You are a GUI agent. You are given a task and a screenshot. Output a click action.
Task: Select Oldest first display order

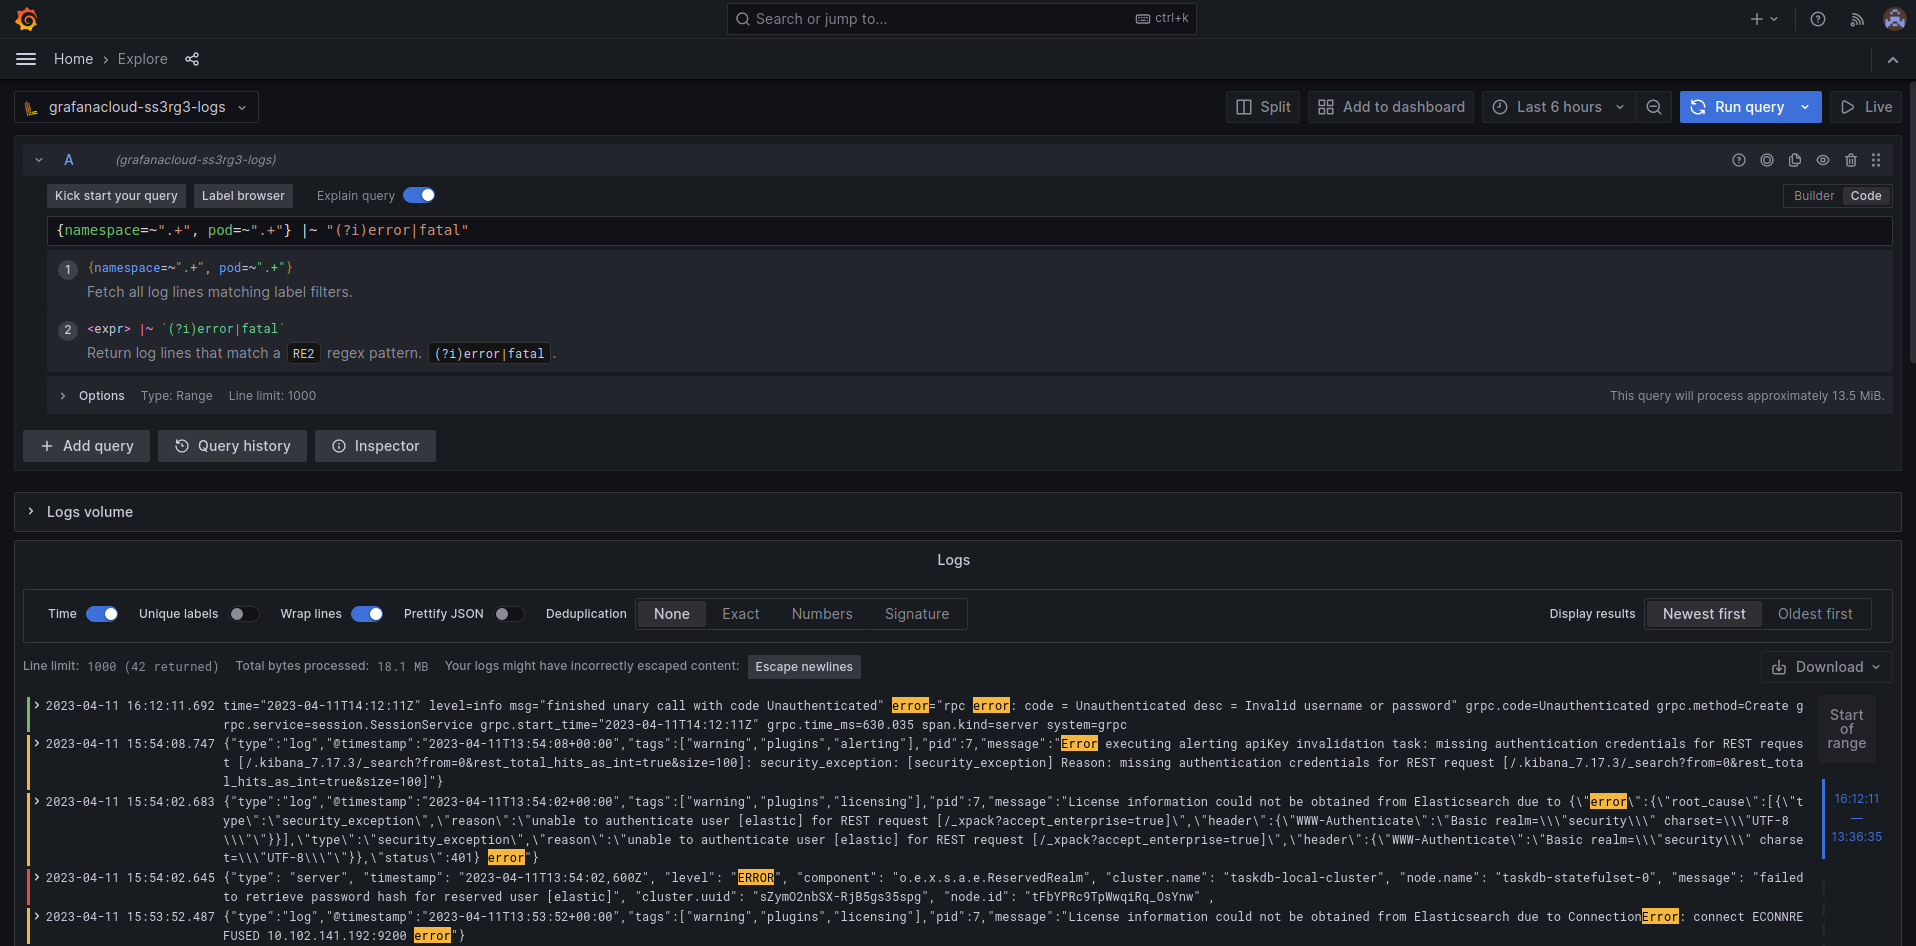coord(1815,614)
